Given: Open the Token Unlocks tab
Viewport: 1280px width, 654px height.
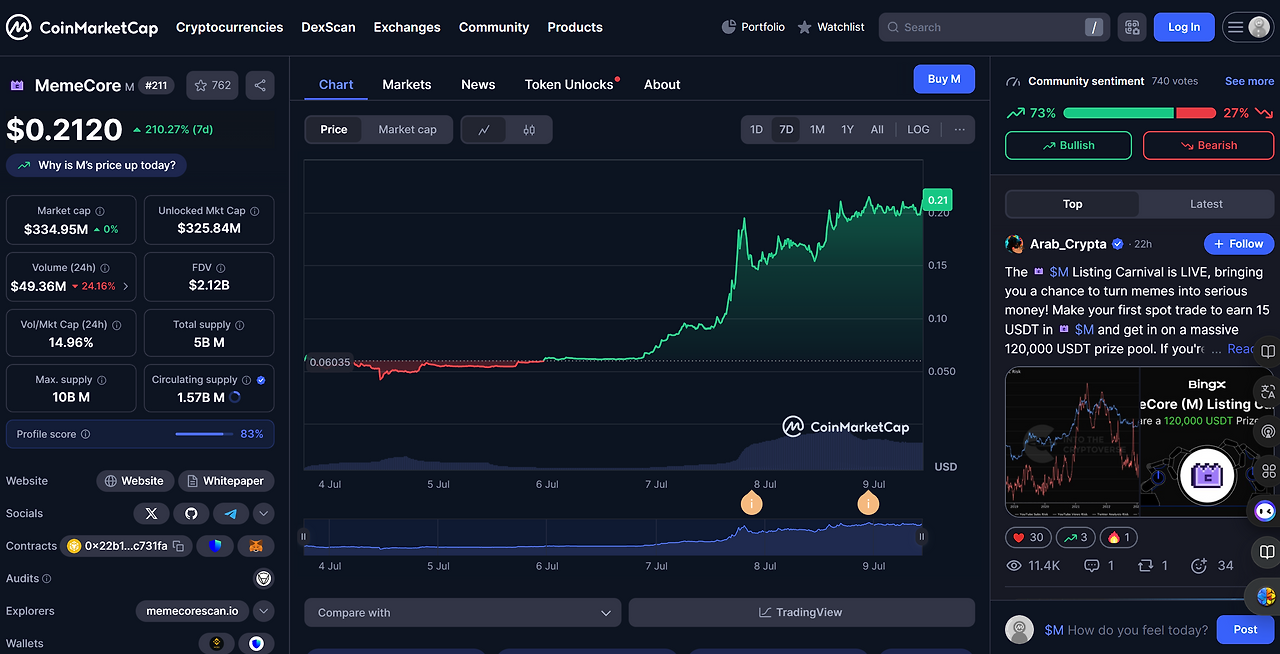Looking at the screenshot, I should point(569,84).
